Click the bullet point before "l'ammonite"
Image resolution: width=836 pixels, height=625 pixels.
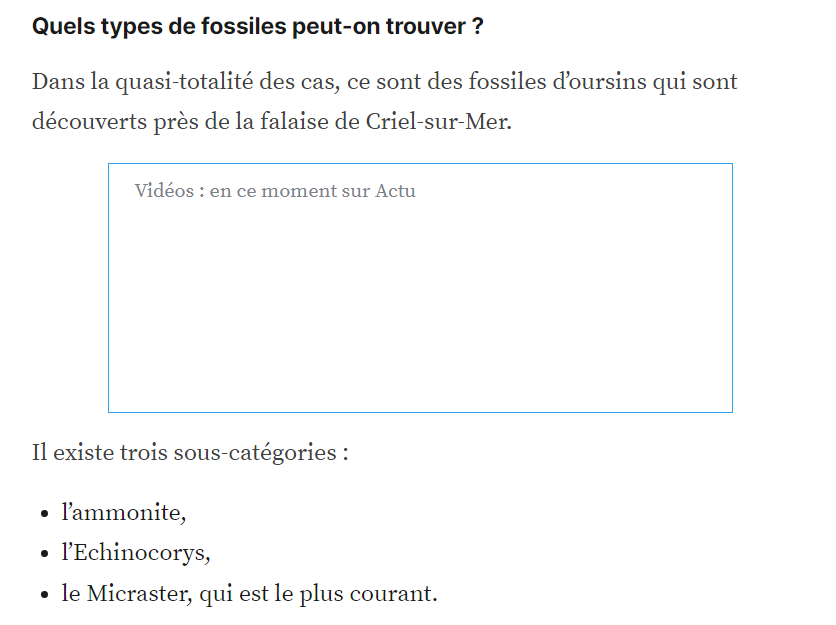tap(45, 514)
